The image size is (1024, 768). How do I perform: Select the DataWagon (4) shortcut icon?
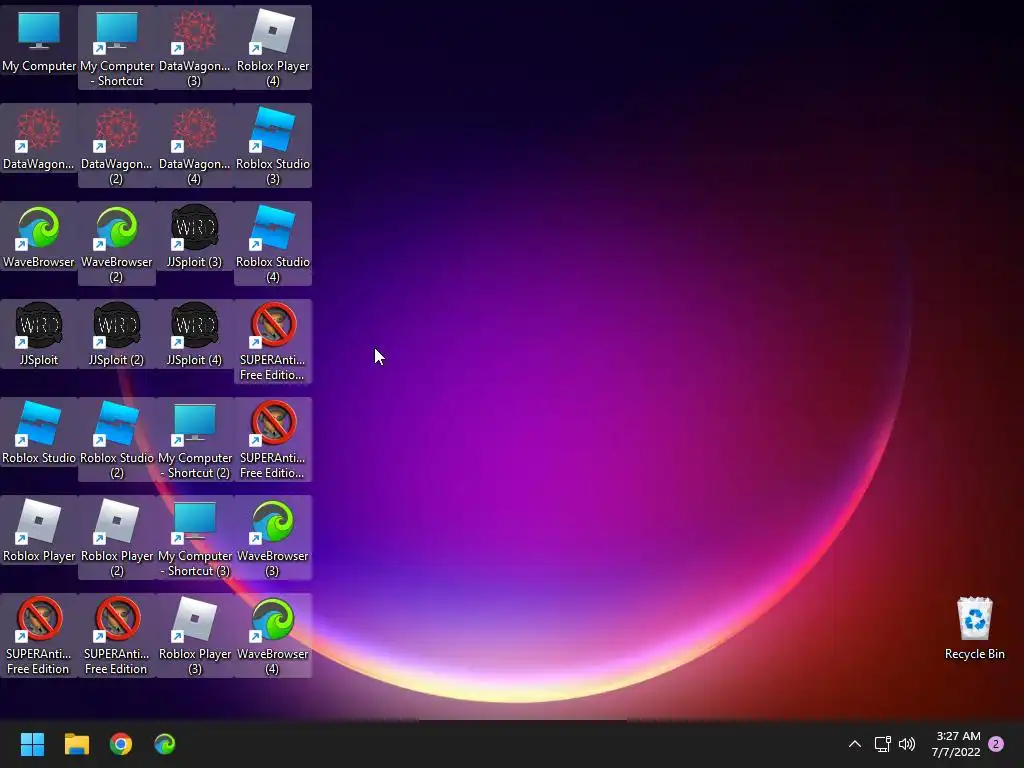tap(195, 145)
